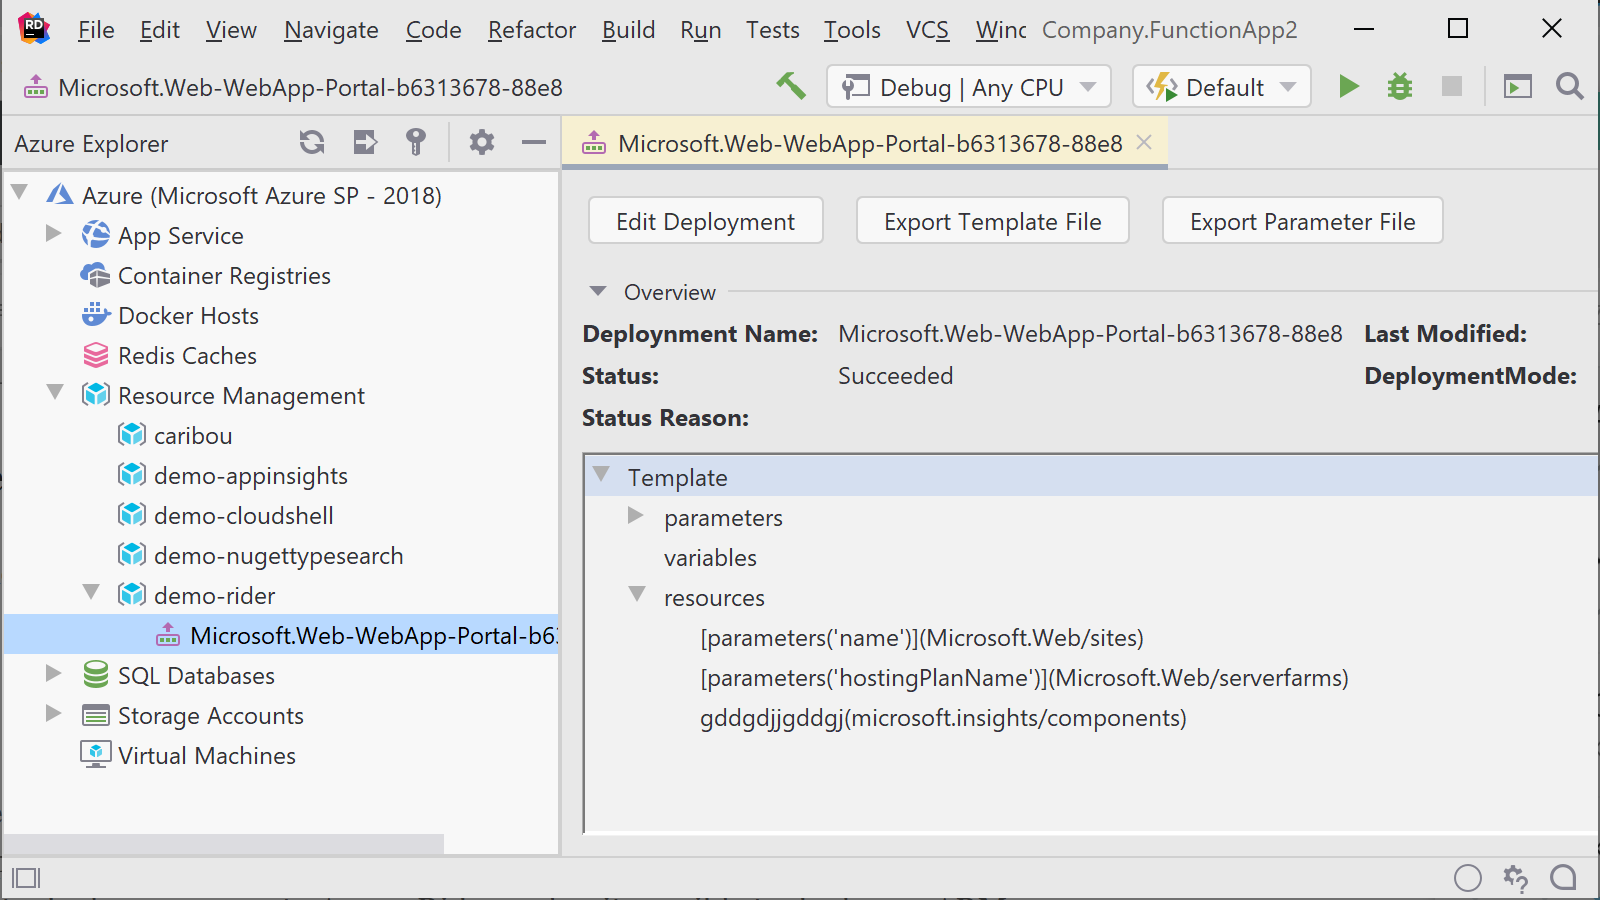
Task: Open the Default run configuration dropdown
Action: (1221, 87)
